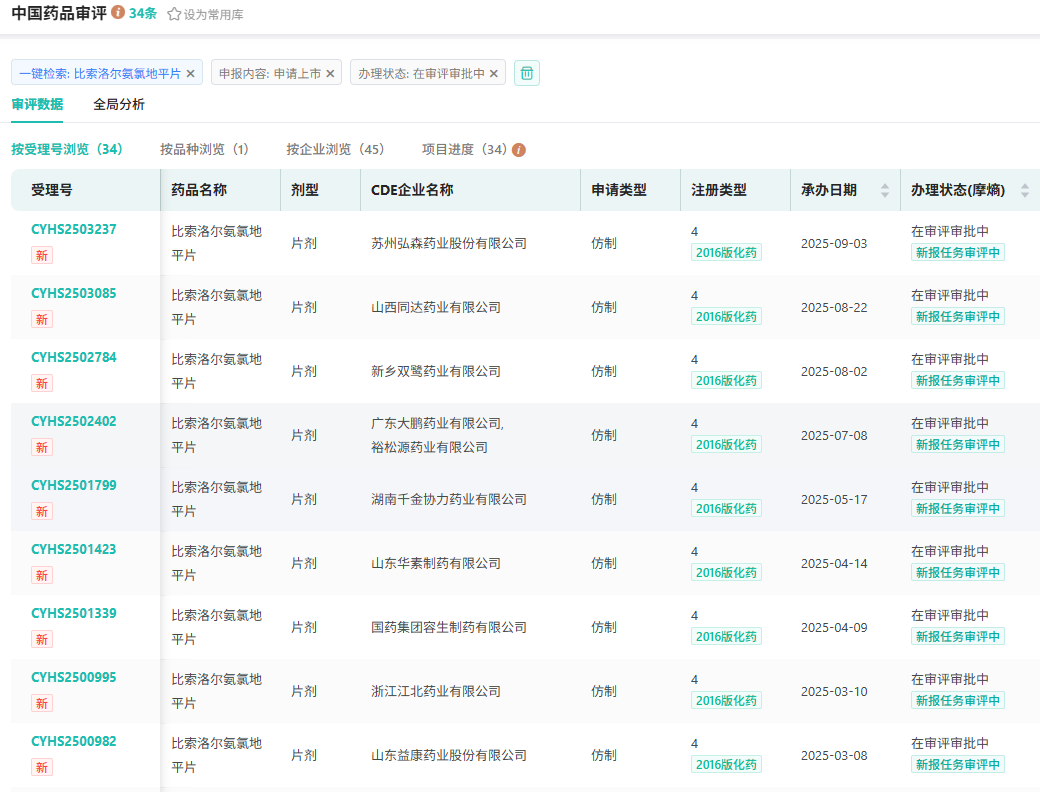Click the star icon to set 常用库
1040x792 pixels.
coord(174,14)
